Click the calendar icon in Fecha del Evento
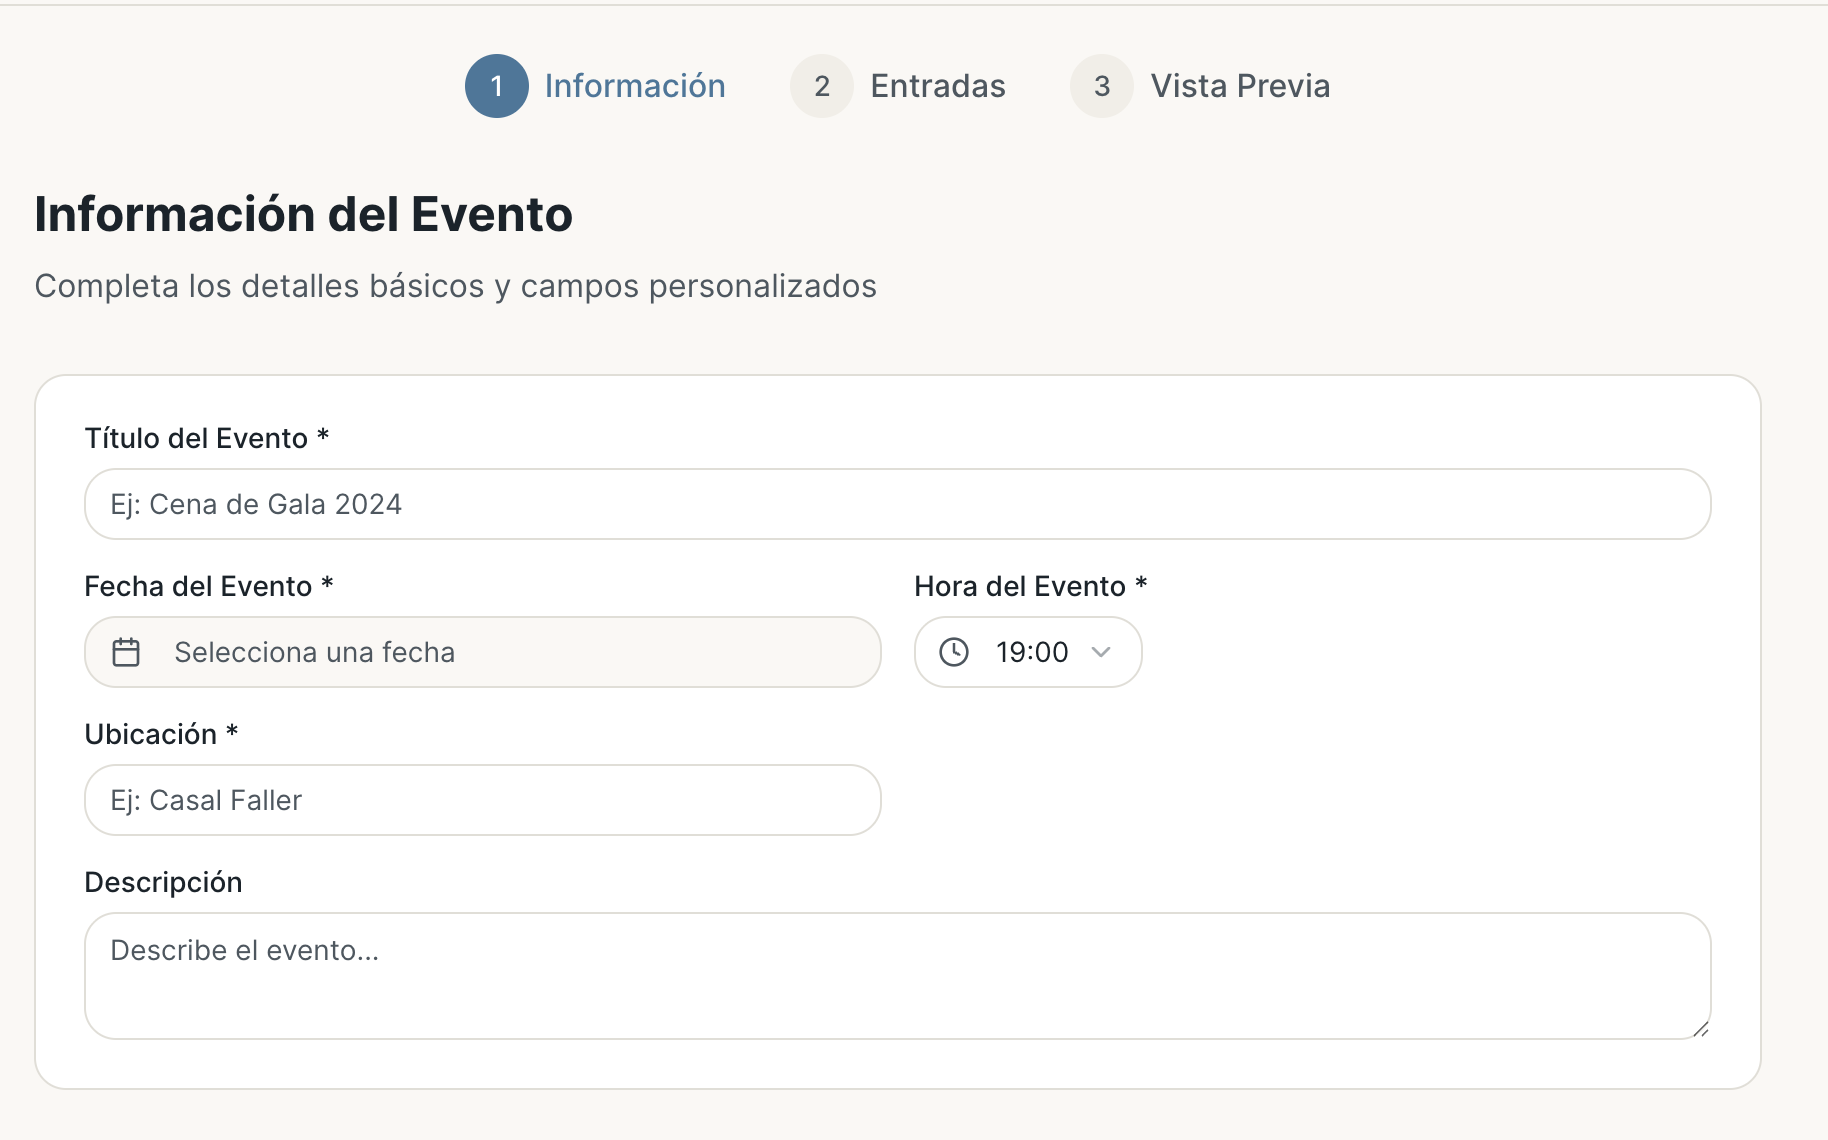This screenshot has width=1828, height=1140. tap(127, 652)
